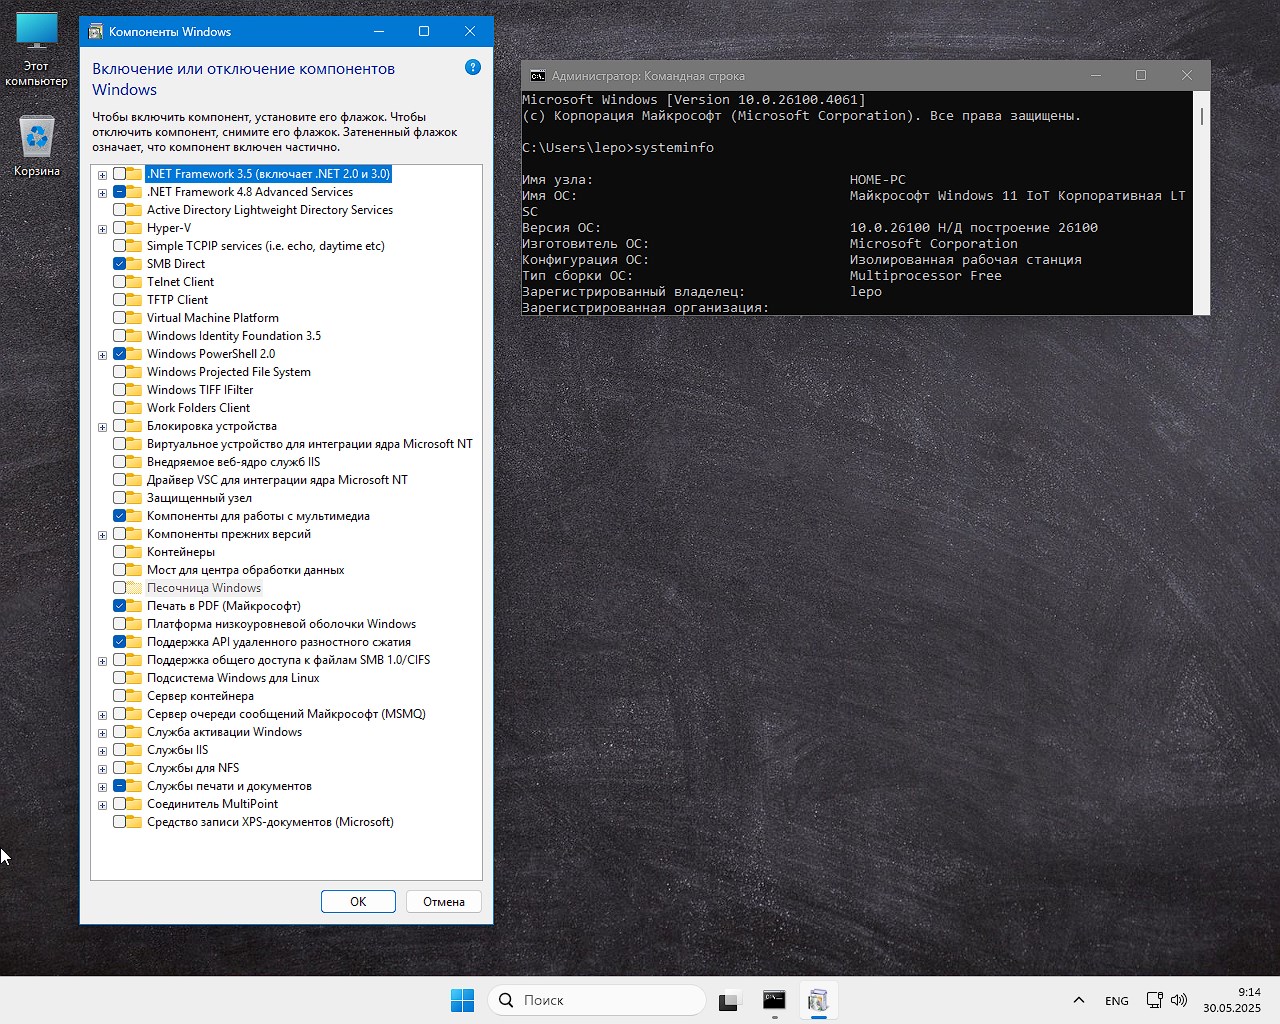This screenshot has height=1024, width=1280.
Task: Click OK in Windows Features dialog
Action: 358,901
